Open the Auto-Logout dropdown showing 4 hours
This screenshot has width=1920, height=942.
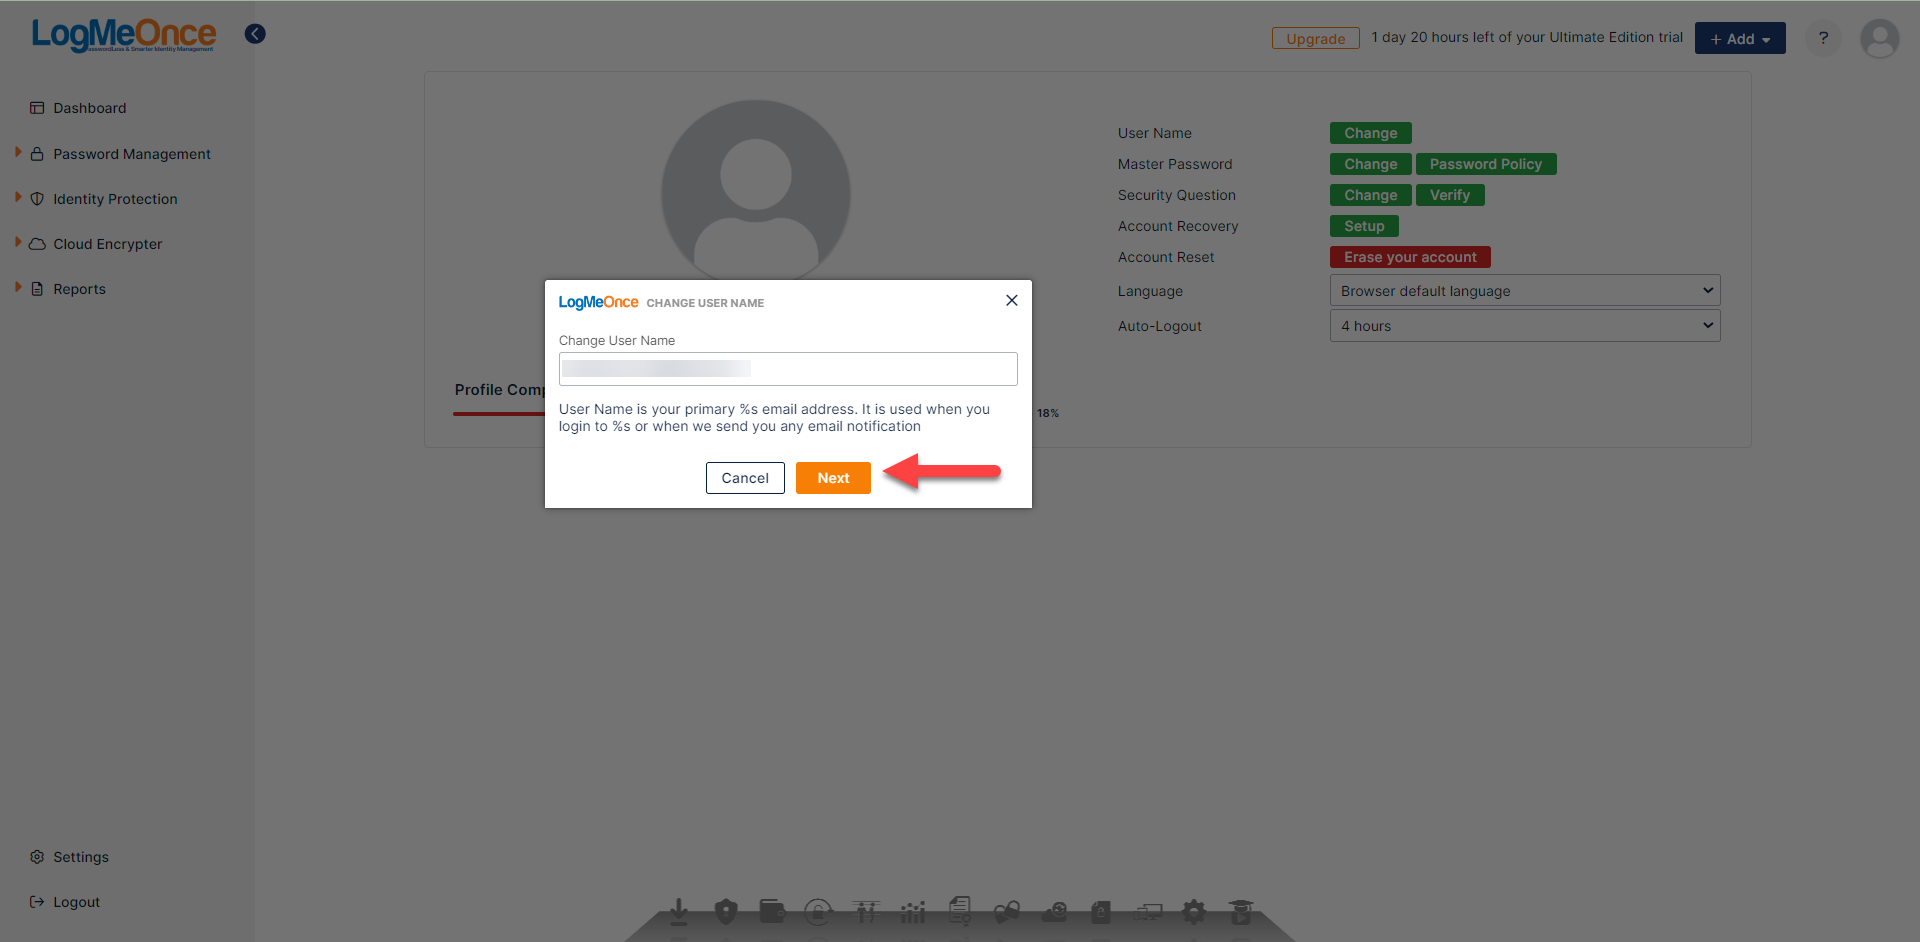click(x=1525, y=326)
